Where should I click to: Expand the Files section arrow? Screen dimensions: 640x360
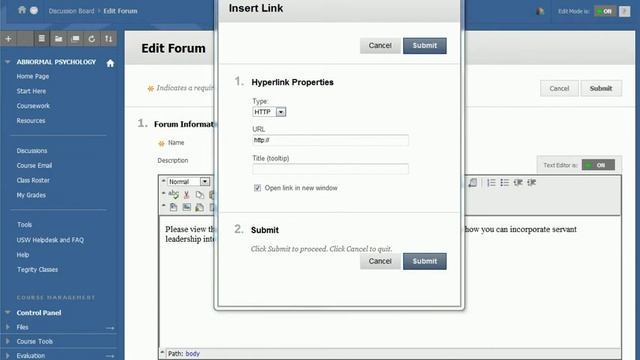(8, 327)
